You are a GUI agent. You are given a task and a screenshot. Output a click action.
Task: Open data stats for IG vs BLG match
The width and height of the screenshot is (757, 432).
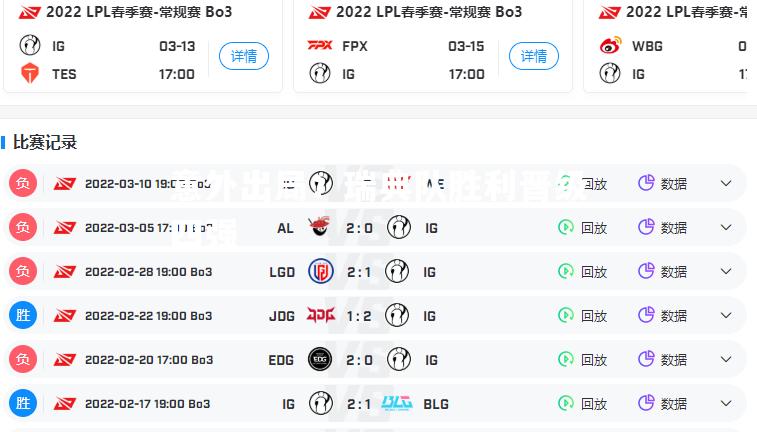click(662, 404)
